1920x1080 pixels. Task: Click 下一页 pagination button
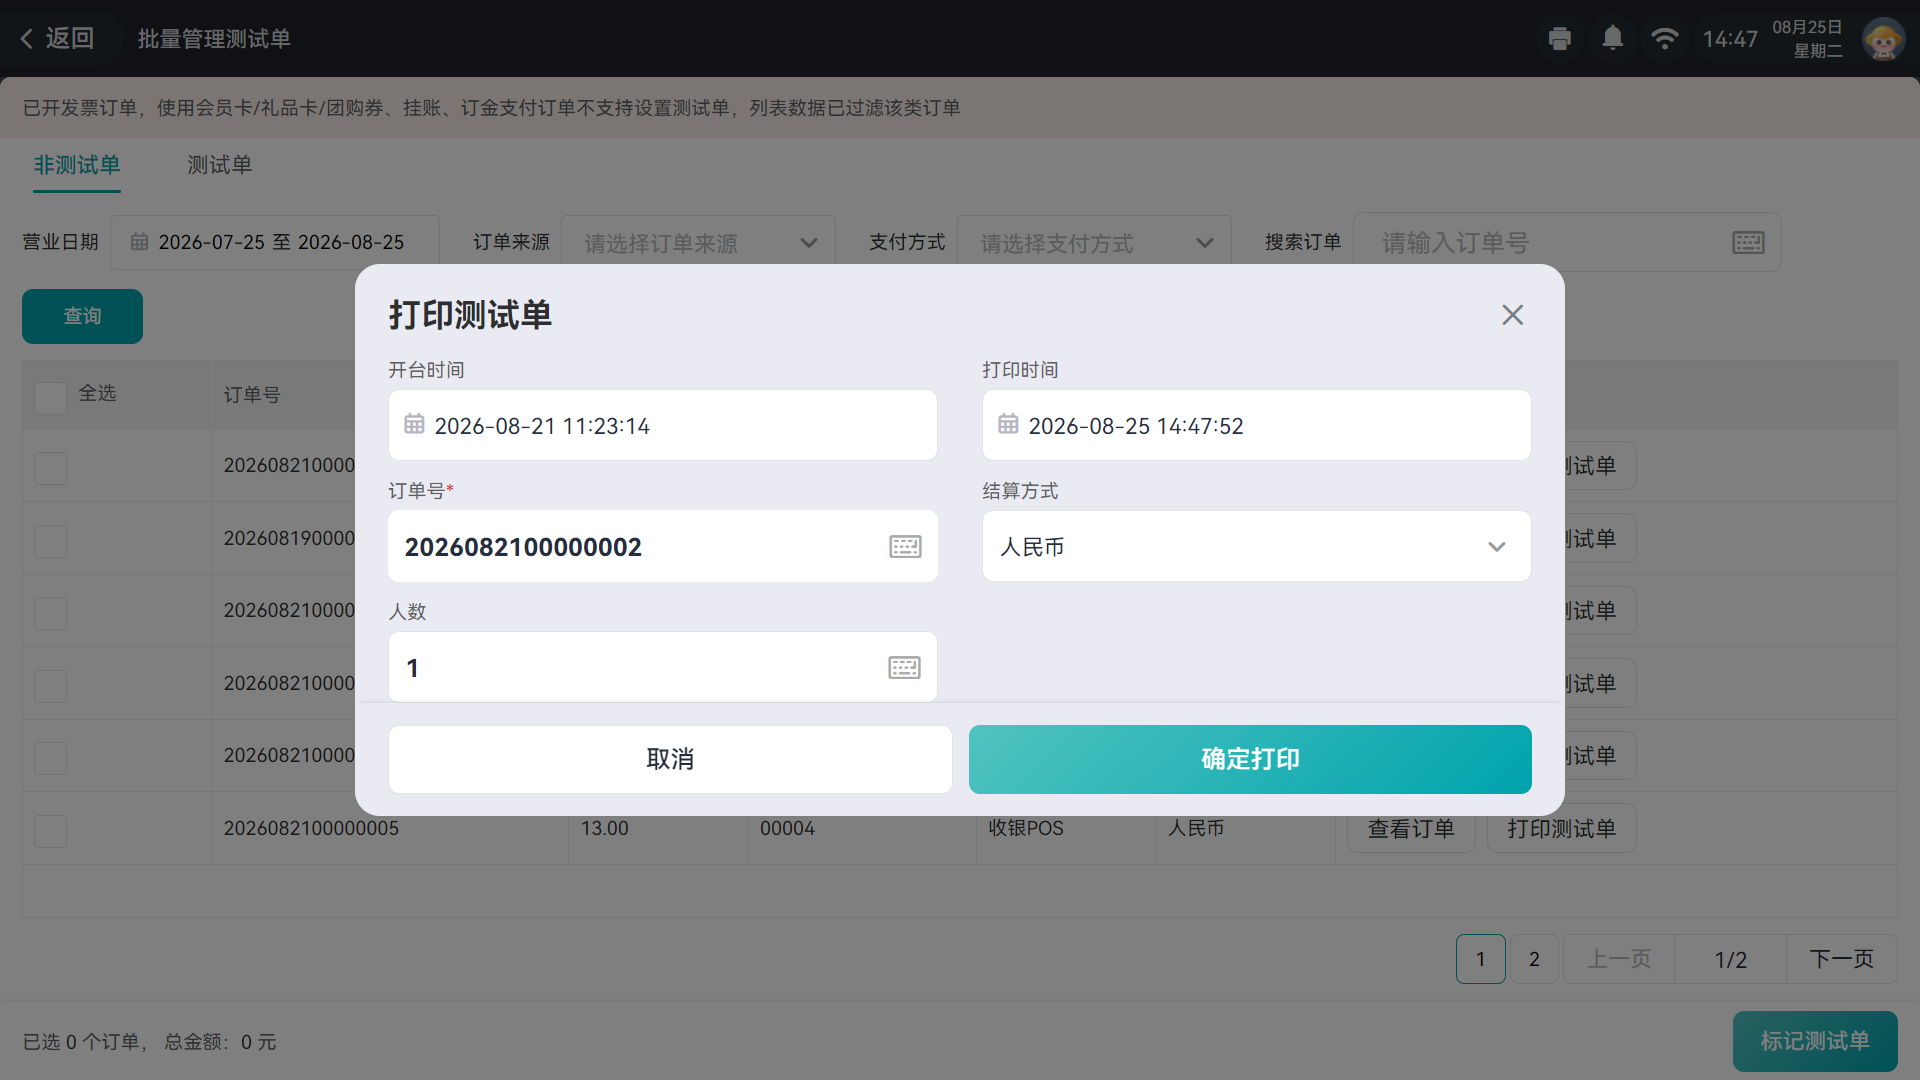pos(1841,959)
